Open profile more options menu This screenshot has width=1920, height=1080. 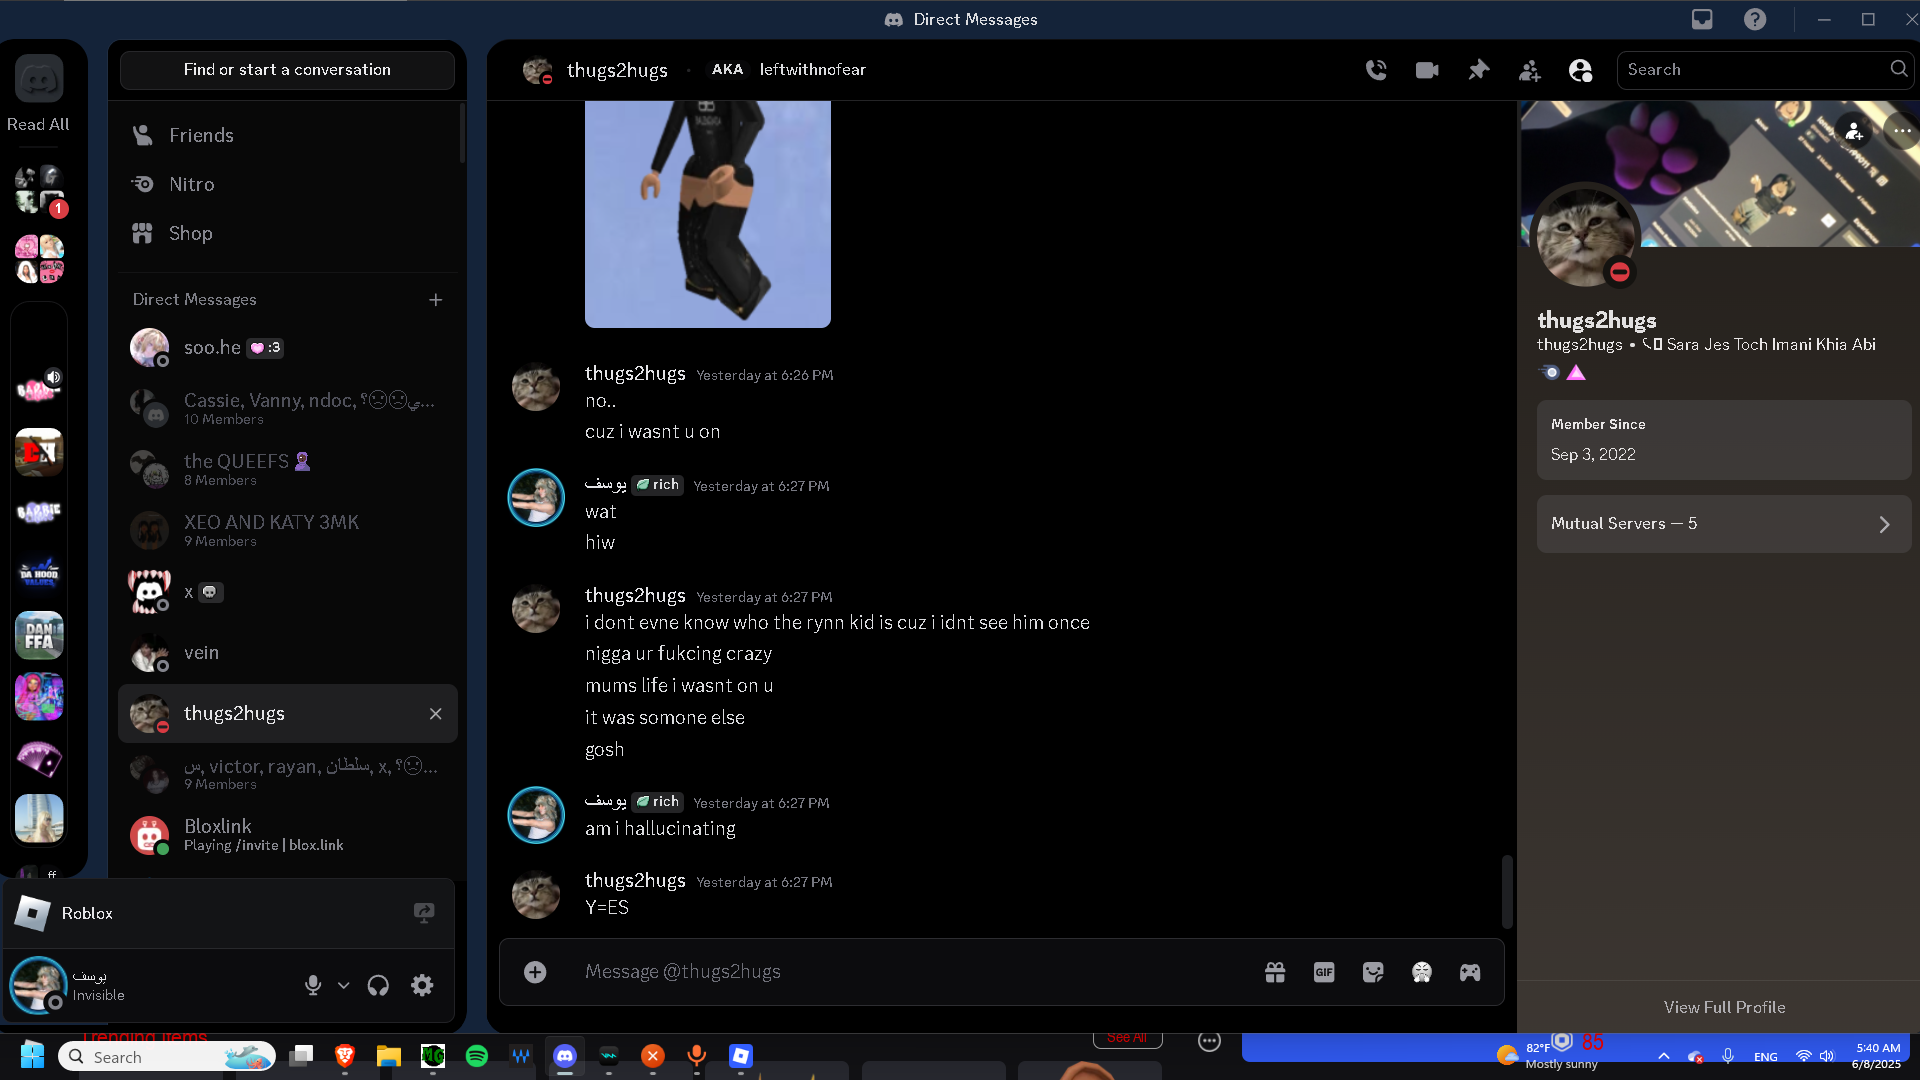pyautogui.click(x=1902, y=131)
